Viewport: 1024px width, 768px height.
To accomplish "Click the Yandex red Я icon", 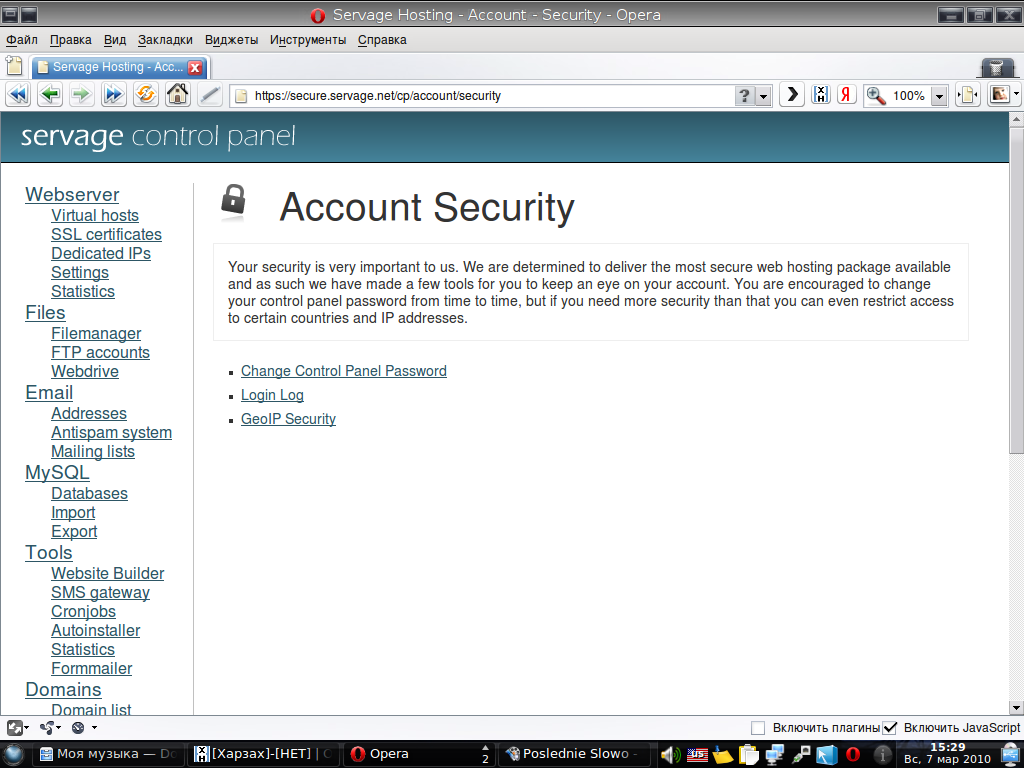I will [846, 95].
